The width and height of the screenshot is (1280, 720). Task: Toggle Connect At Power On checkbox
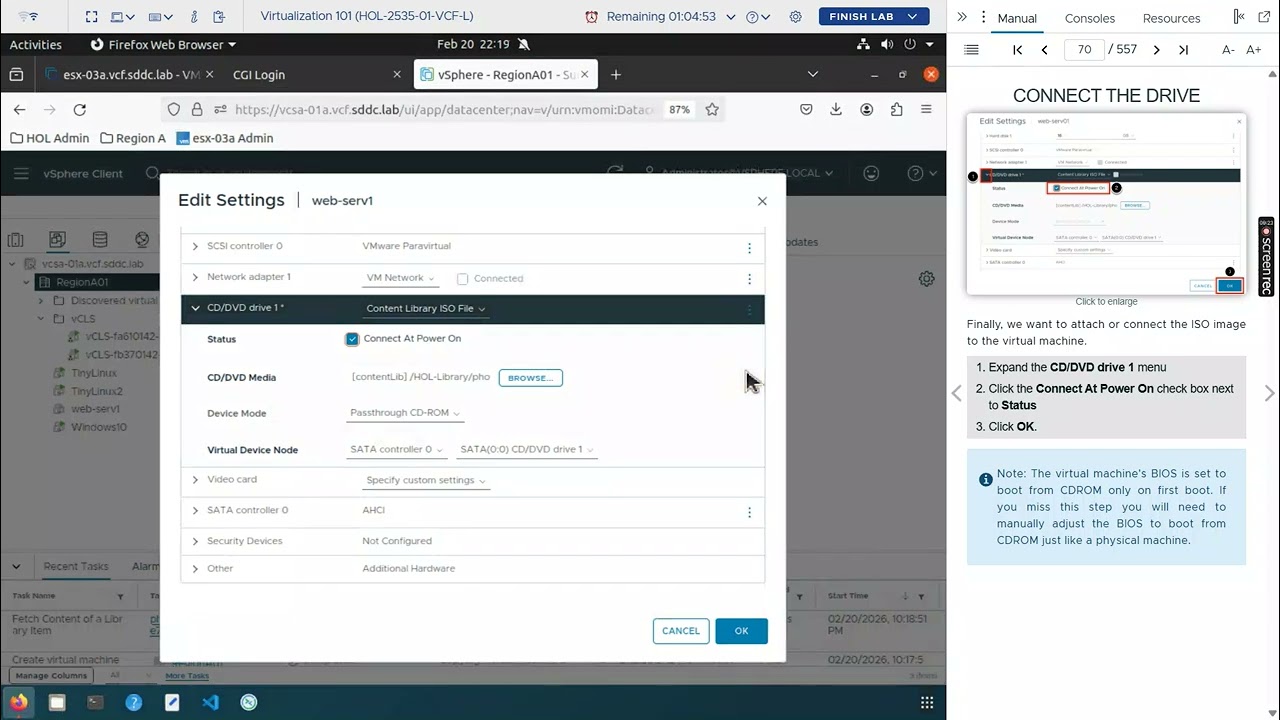352,339
